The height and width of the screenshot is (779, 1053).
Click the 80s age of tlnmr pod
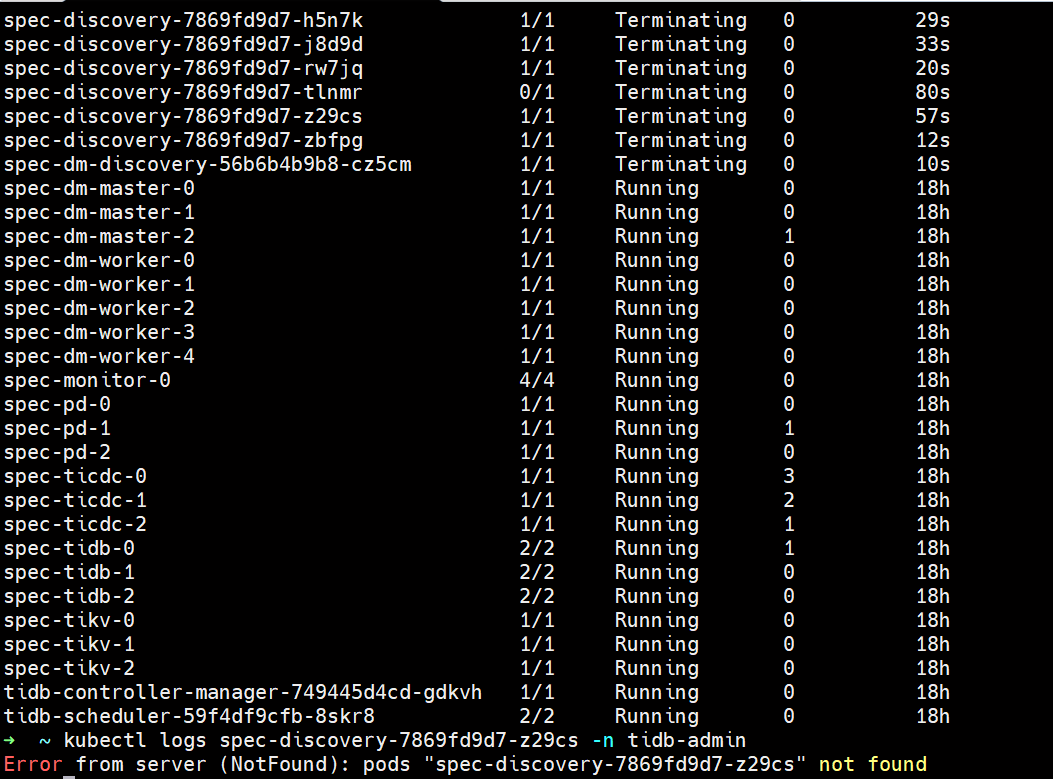click(933, 93)
